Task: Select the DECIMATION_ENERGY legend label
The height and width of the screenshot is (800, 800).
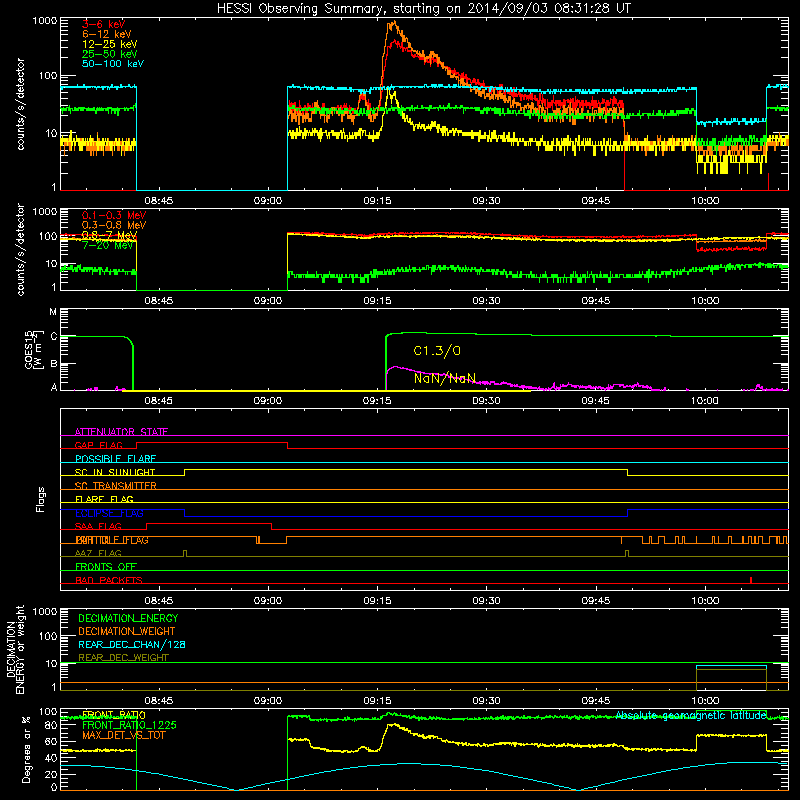Action: tap(128, 618)
